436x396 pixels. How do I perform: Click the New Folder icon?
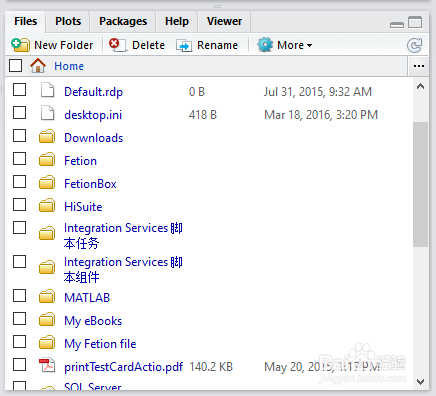click(20, 45)
